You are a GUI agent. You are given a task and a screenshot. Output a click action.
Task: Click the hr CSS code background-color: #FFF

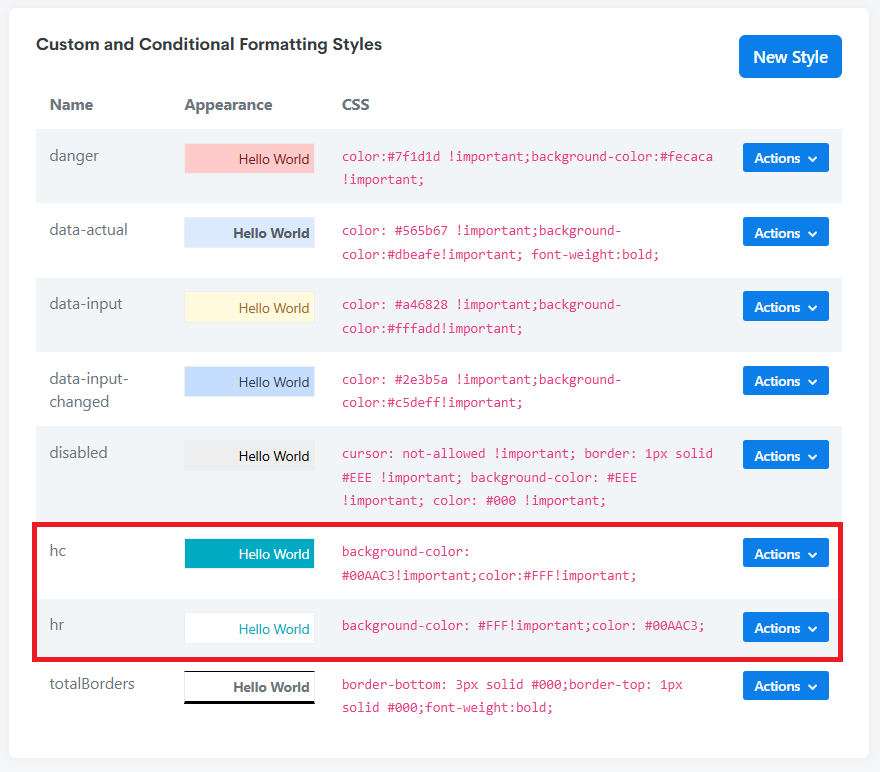coord(523,625)
